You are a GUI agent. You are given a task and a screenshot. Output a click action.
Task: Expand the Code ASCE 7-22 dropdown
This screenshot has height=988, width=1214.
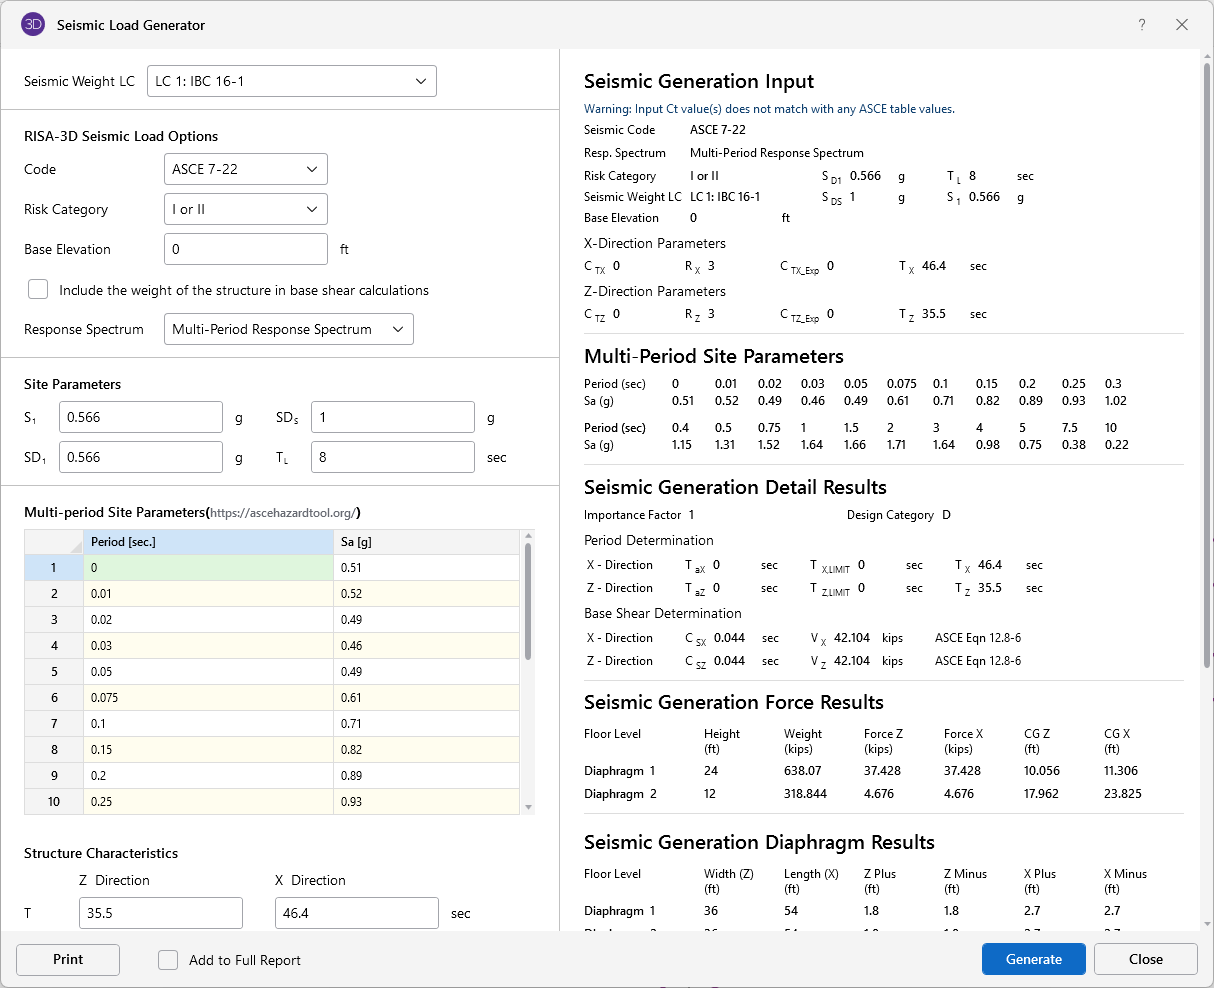(x=245, y=169)
